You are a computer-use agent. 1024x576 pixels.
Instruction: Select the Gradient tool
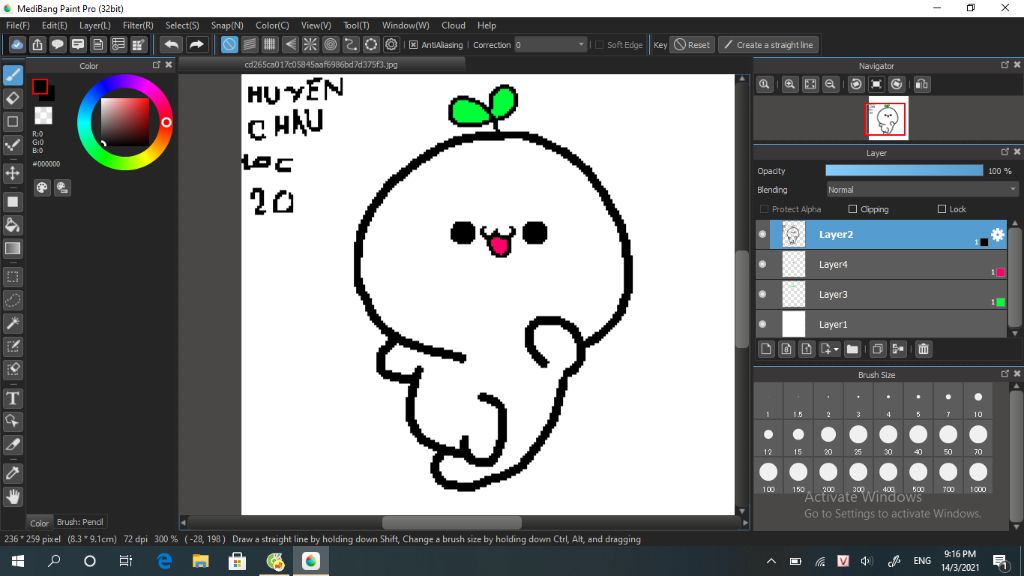[x=12, y=248]
